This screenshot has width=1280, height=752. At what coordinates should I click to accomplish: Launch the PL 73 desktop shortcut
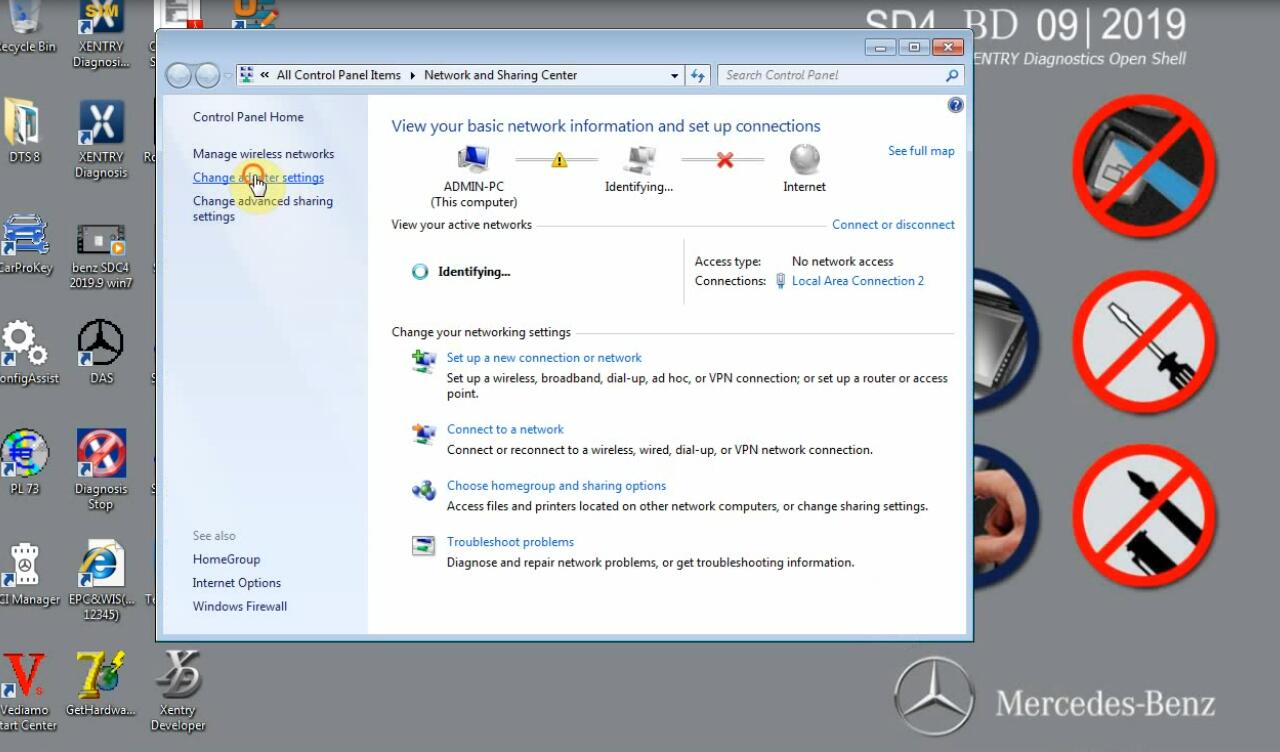pos(24,456)
